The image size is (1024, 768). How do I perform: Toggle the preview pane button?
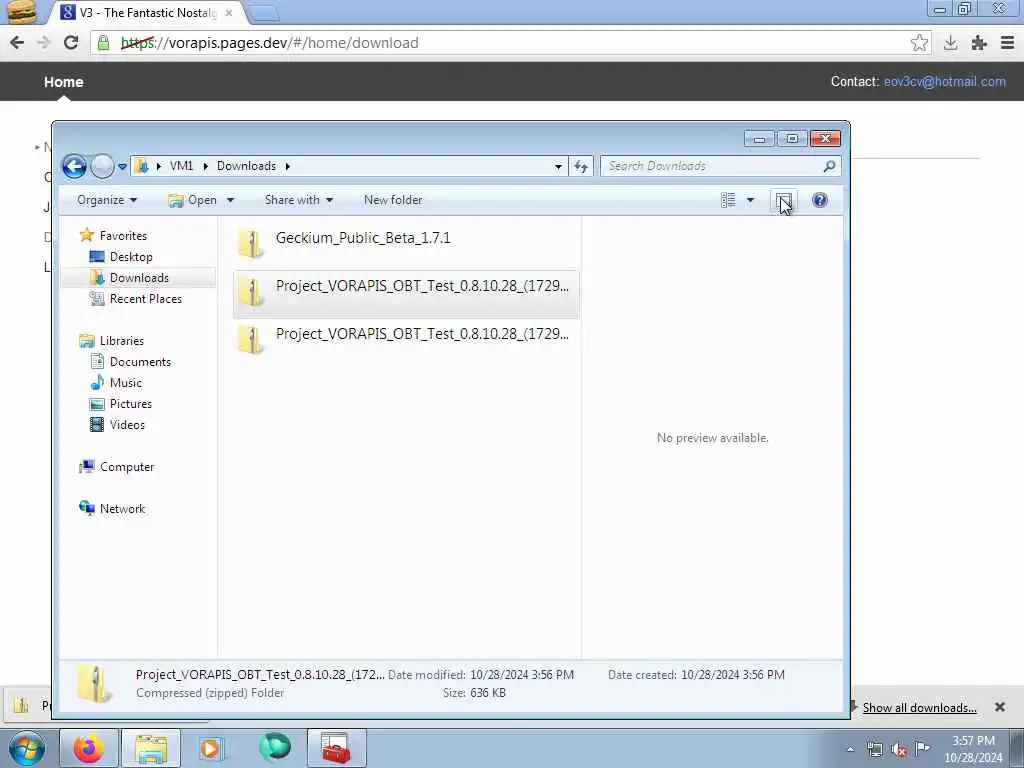(x=784, y=200)
